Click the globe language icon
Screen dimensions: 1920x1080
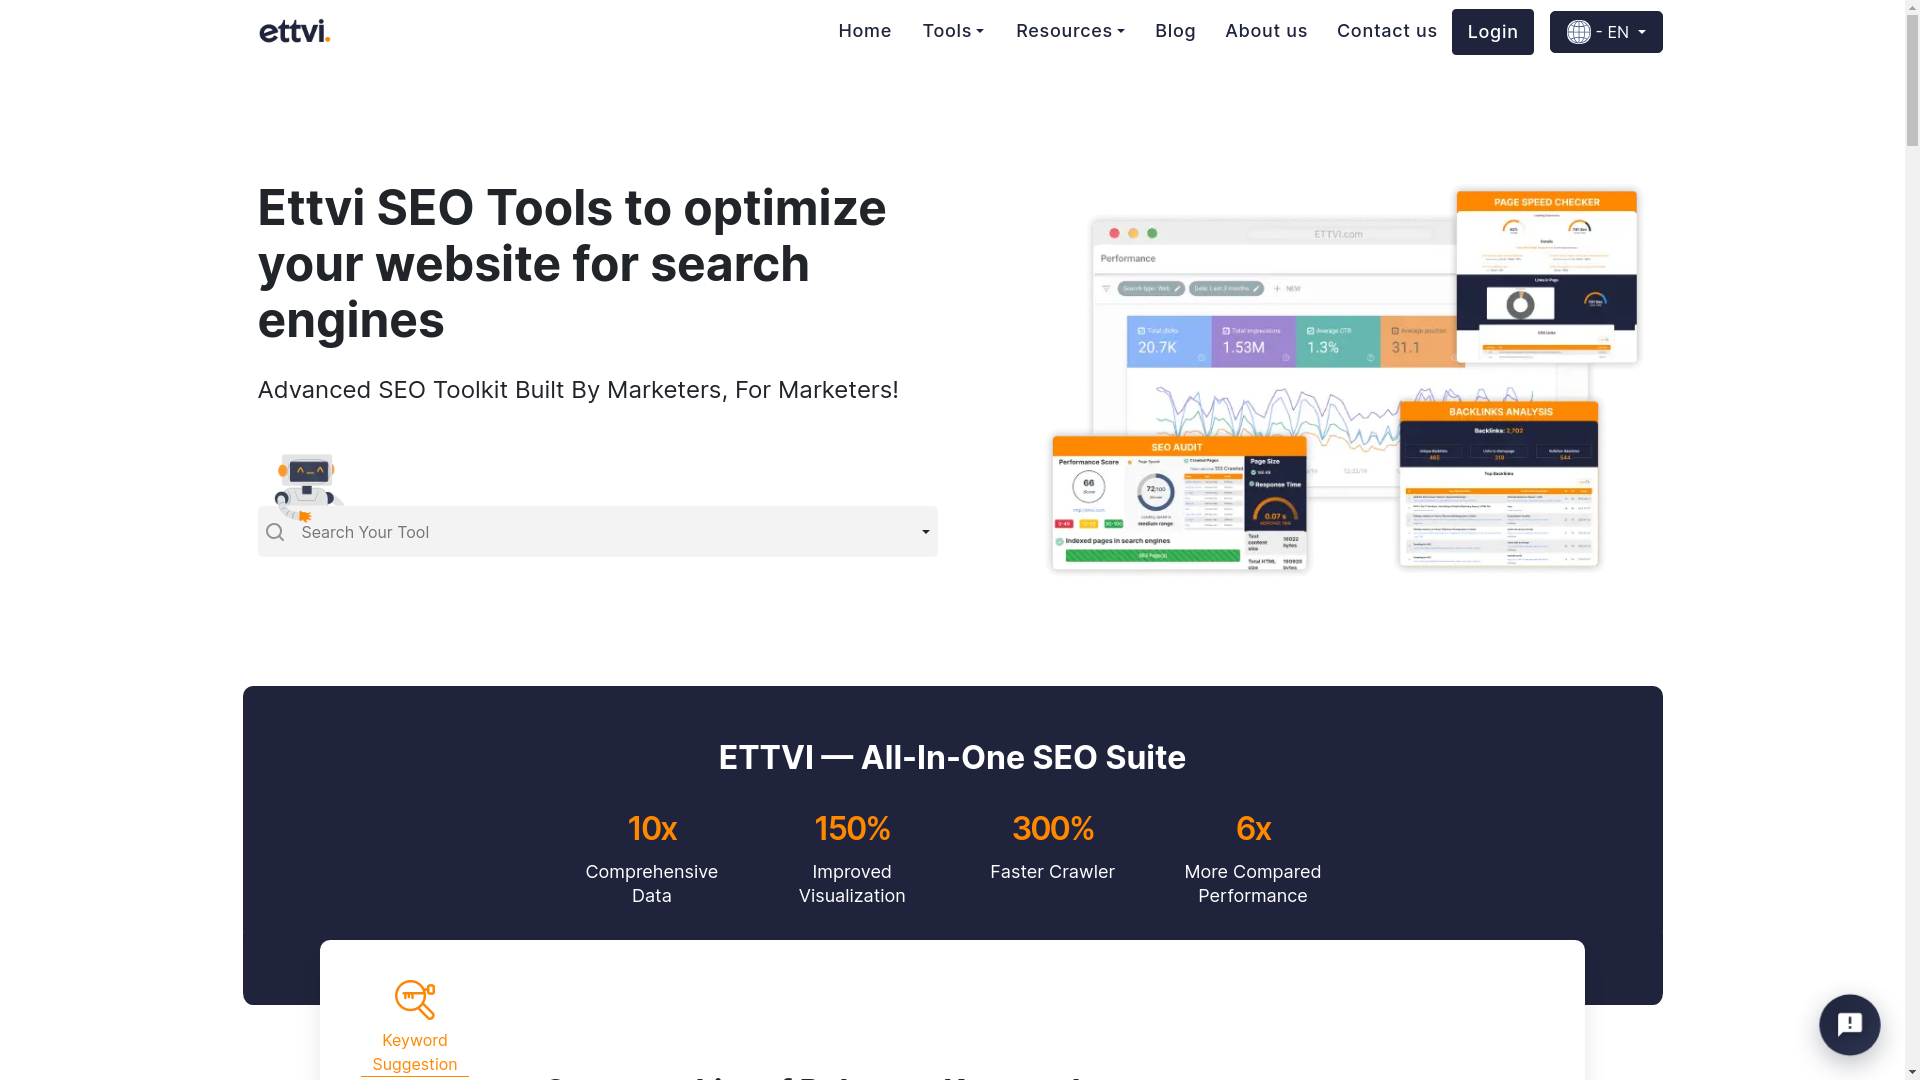pos(1579,32)
